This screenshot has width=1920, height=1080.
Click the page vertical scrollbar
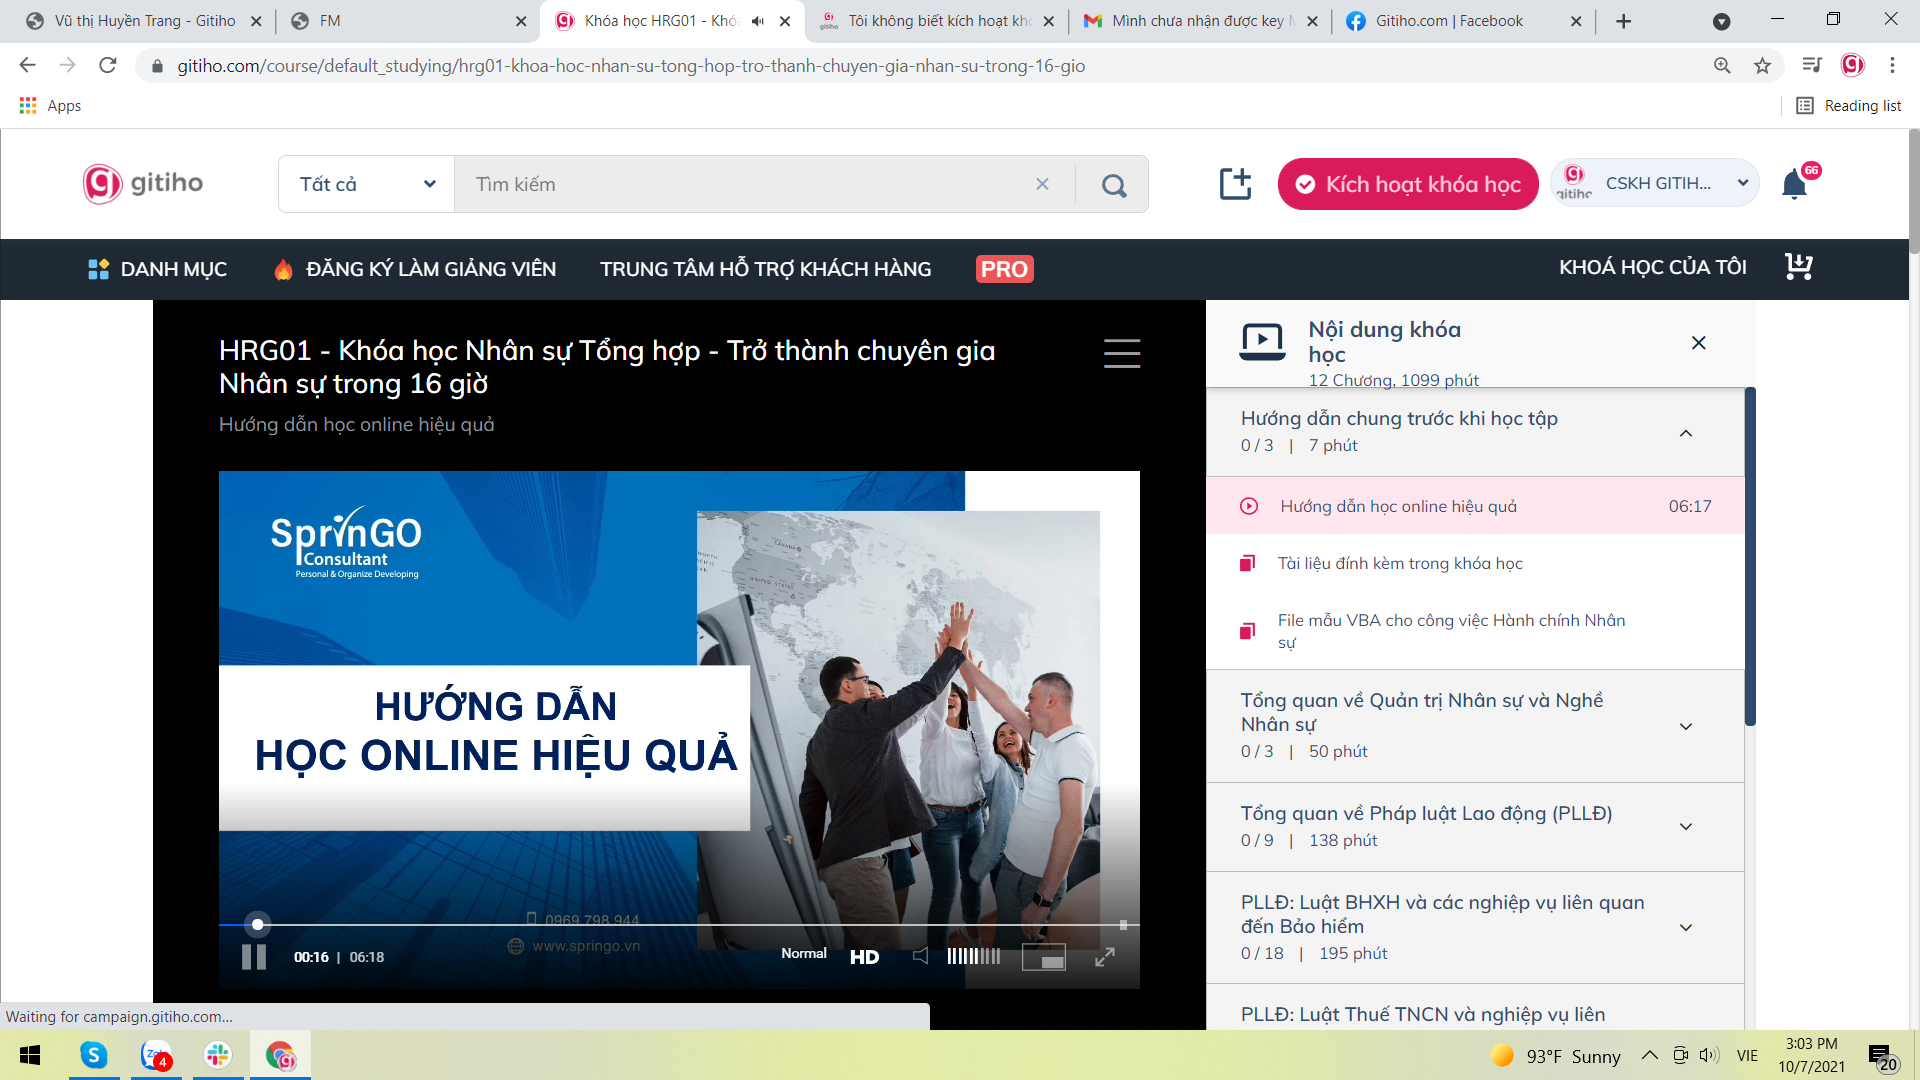pos(1913,192)
